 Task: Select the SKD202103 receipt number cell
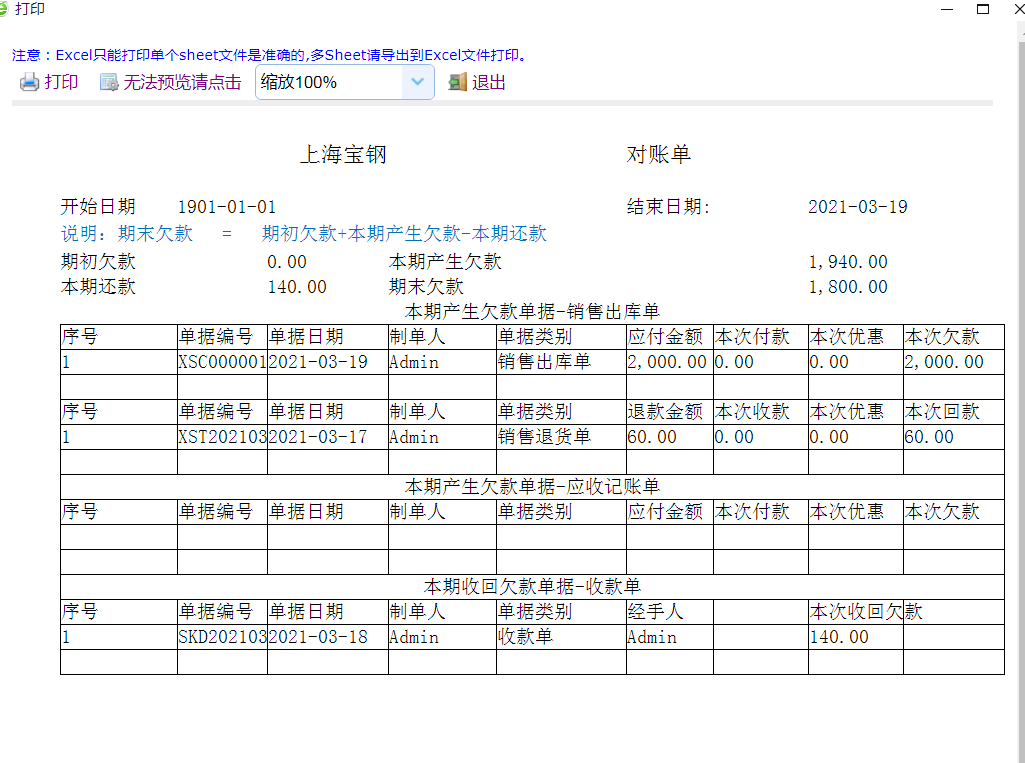(x=222, y=637)
